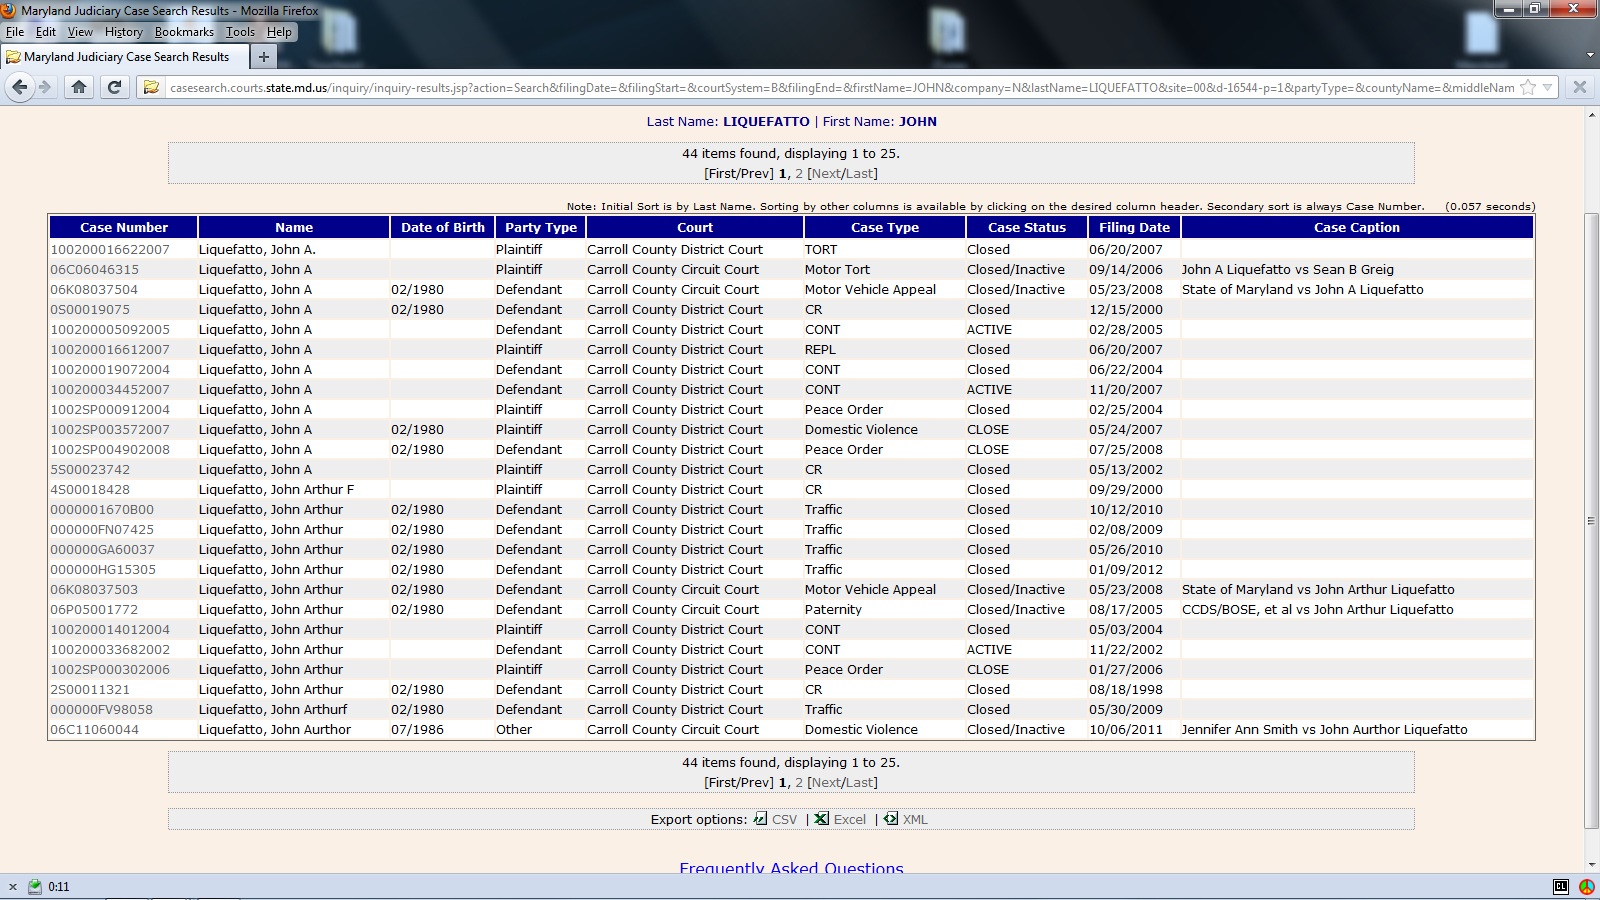1600x900 pixels.
Task: Sort by Court column header
Action: pos(695,227)
